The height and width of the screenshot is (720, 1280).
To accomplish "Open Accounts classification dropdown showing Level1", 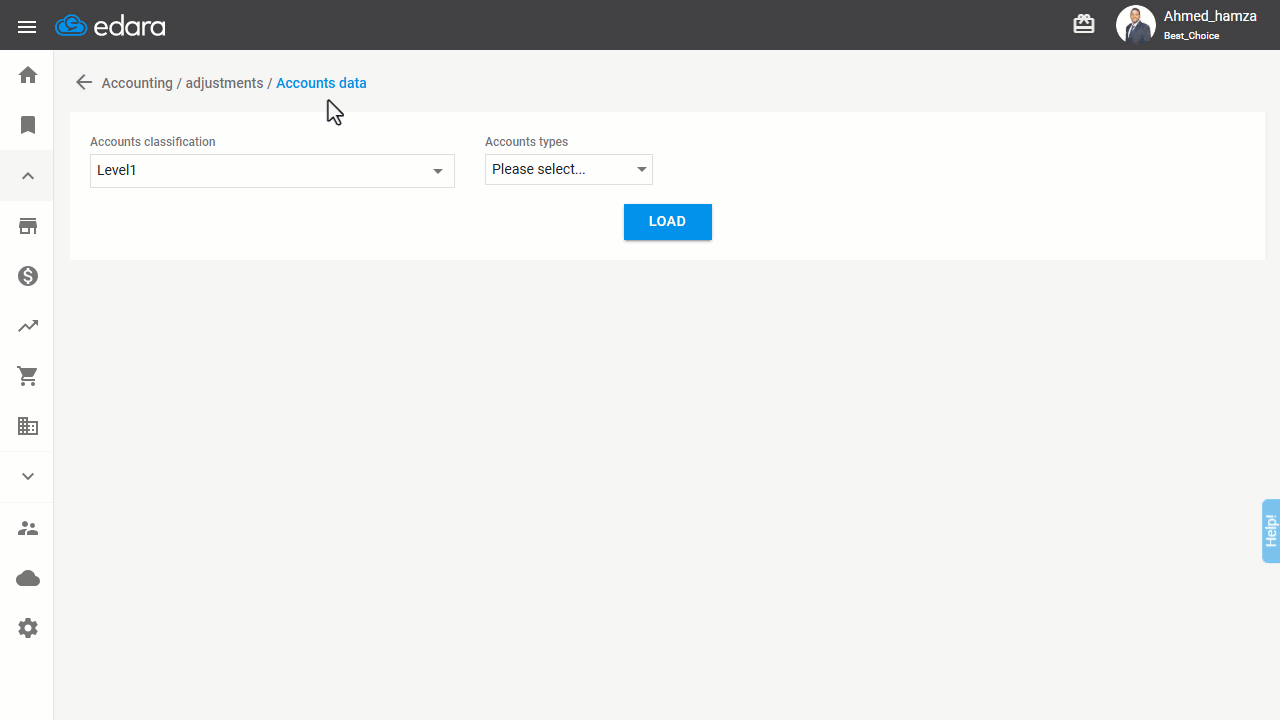I will (272, 171).
